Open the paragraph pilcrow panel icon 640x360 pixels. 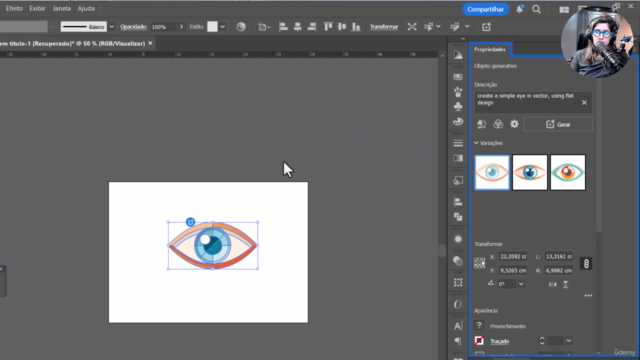click(458, 341)
